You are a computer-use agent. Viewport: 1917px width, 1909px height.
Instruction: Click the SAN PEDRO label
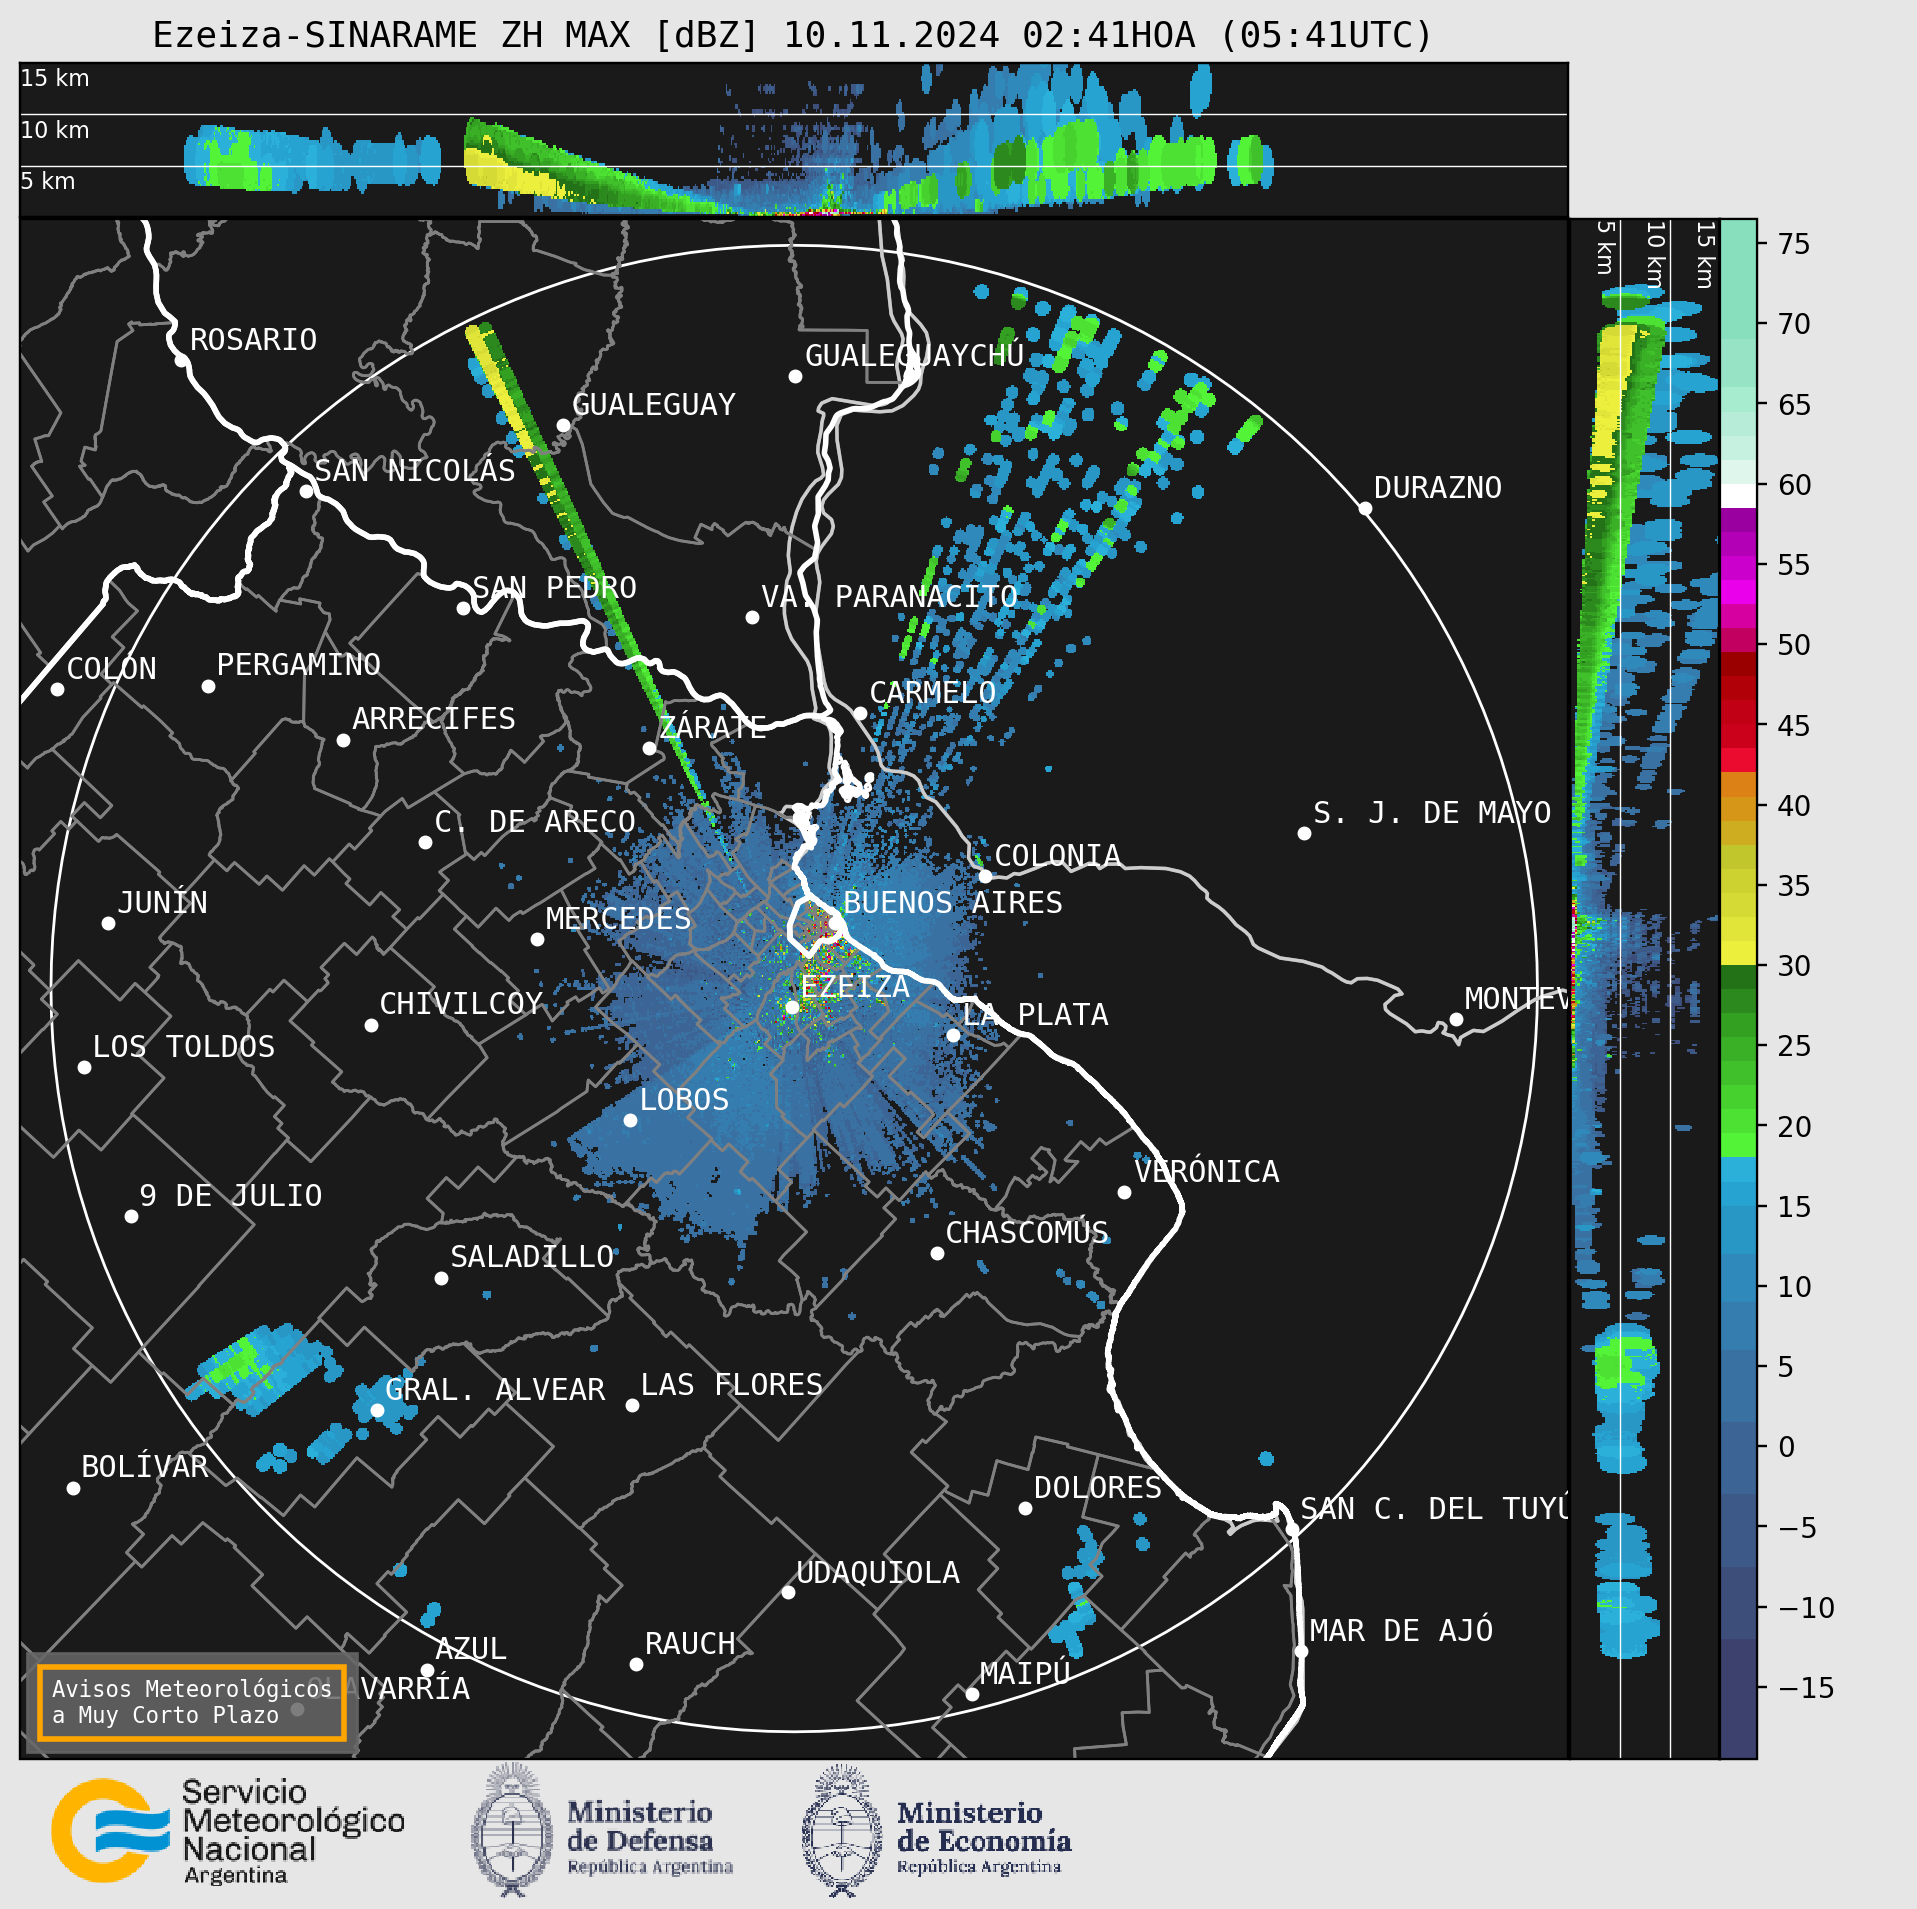pos(554,588)
